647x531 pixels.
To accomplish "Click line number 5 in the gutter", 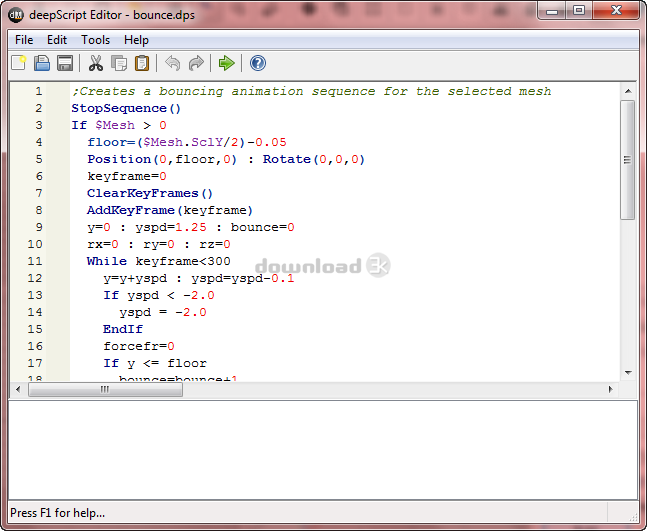I will (39, 159).
